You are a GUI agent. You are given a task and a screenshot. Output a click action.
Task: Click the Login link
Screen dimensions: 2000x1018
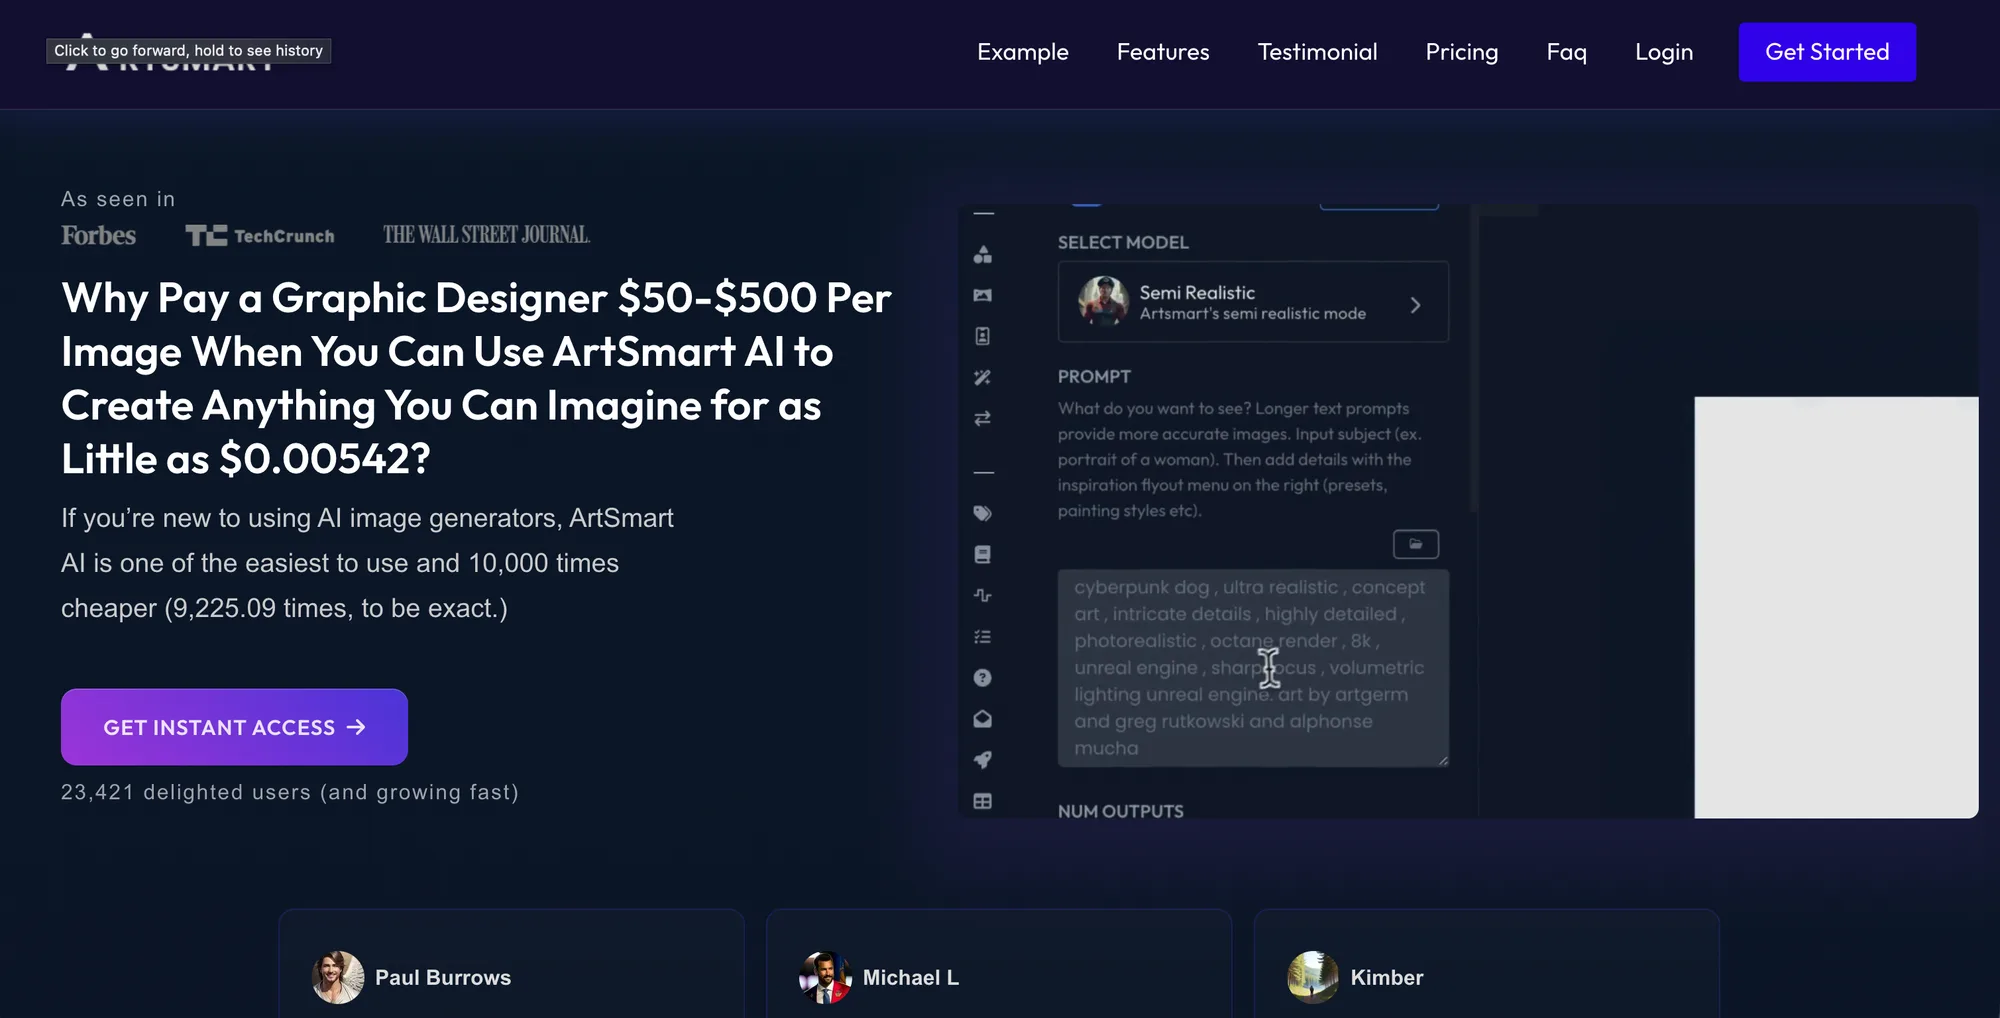point(1664,52)
